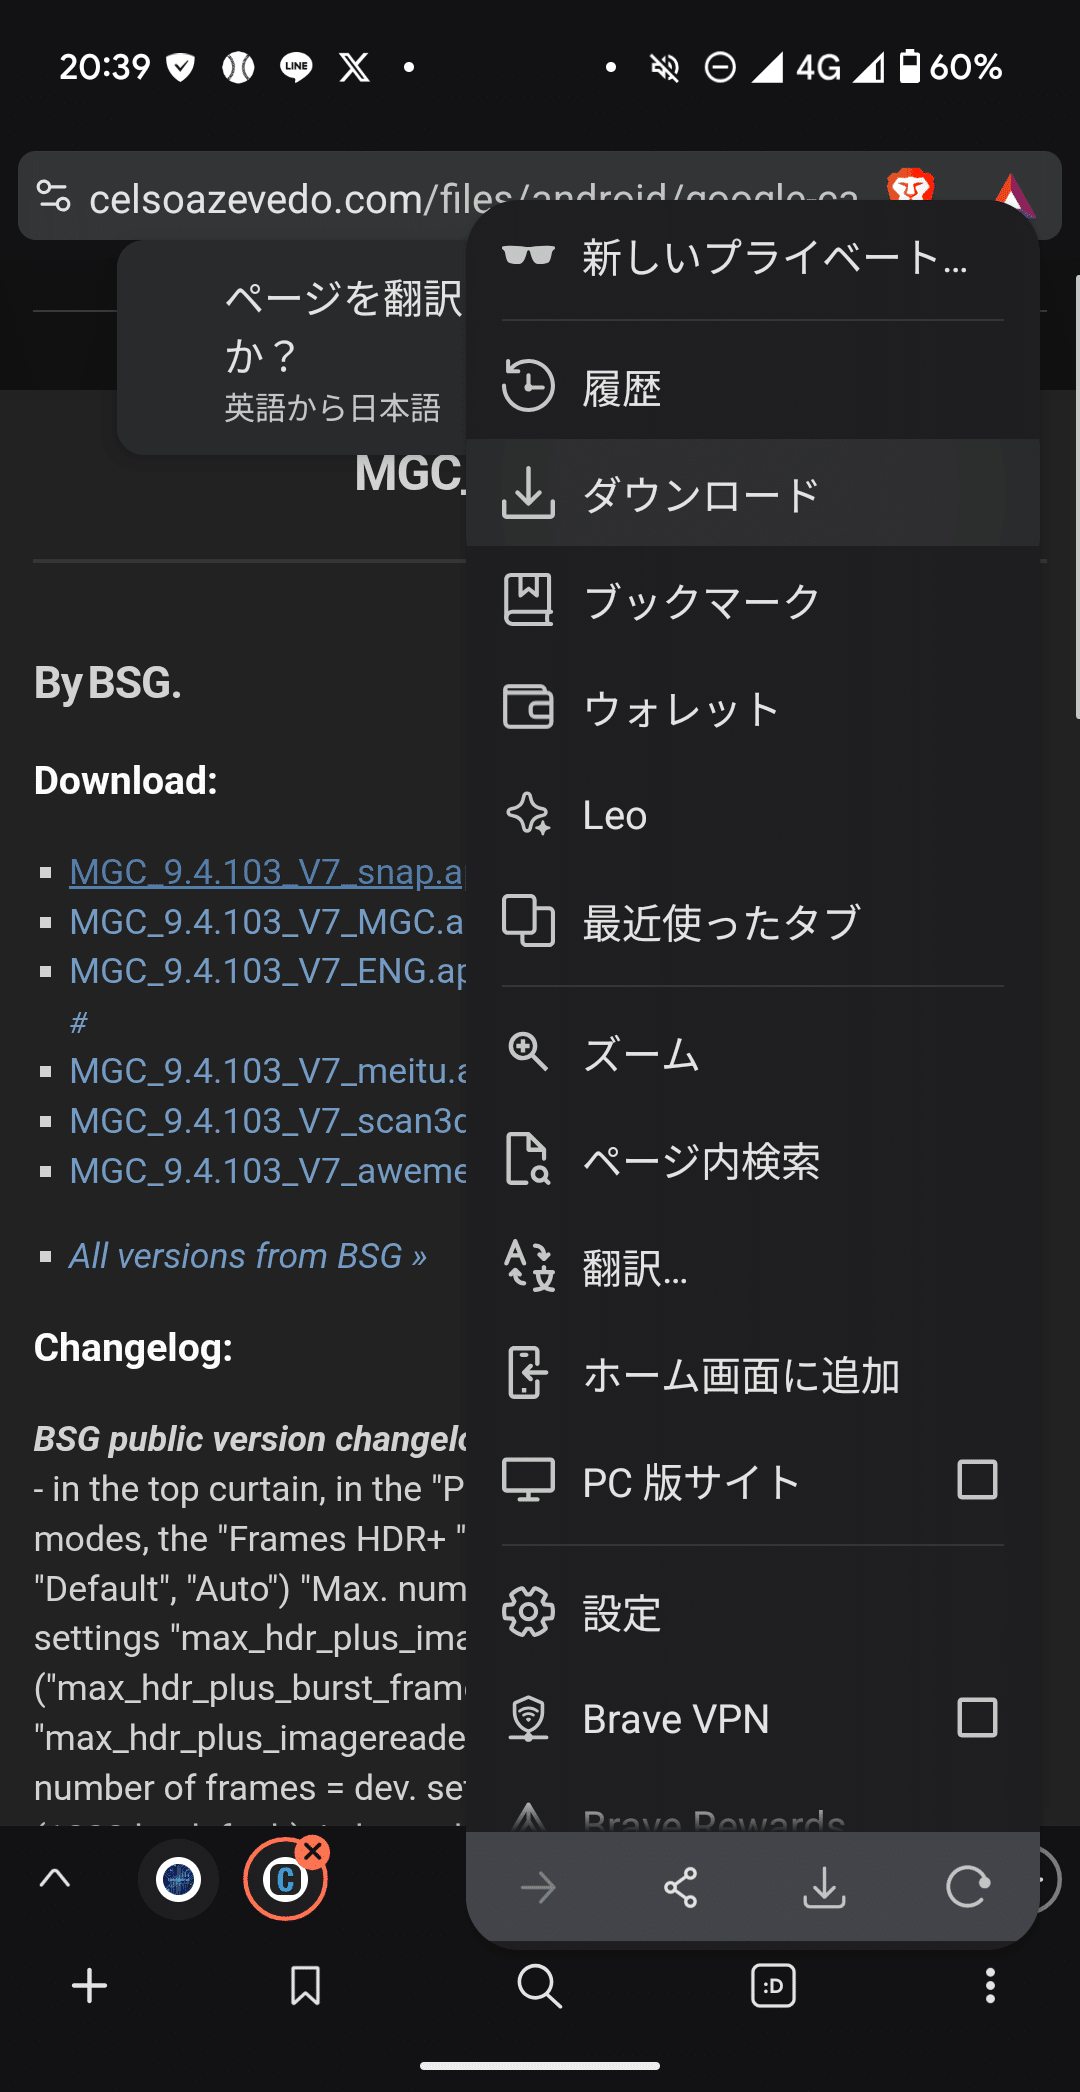
Task: Tap the share icon in menu footer
Action: point(681,1887)
